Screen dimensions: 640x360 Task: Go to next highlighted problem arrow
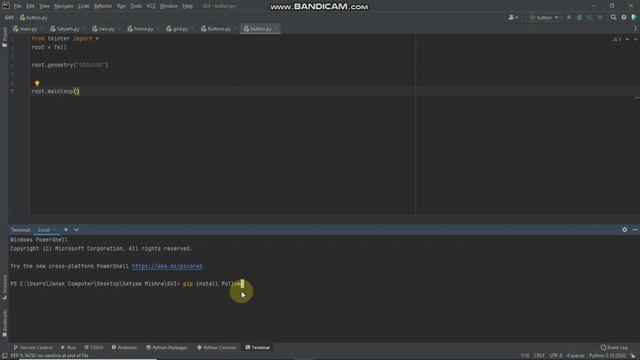[x=636, y=39]
